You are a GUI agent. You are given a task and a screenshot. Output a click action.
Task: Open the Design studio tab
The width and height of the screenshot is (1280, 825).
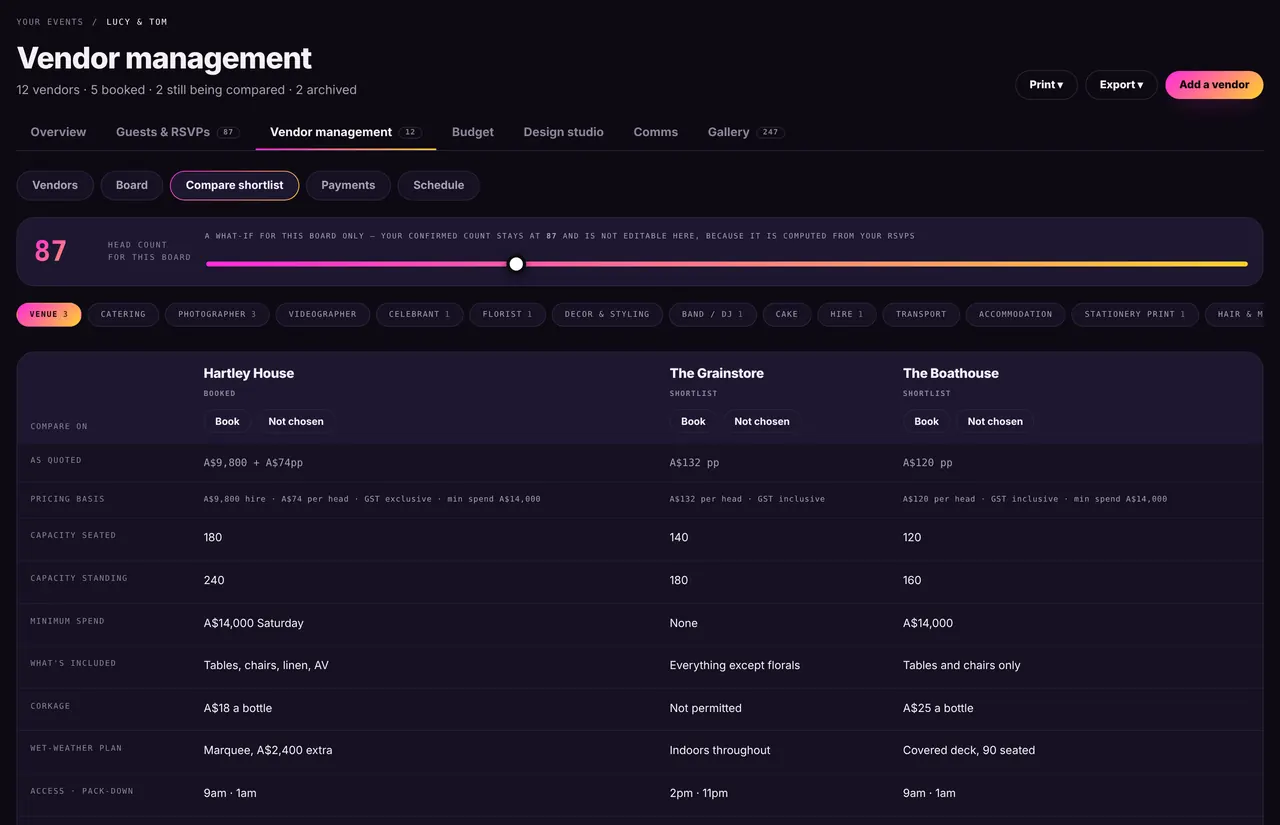tap(564, 132)
